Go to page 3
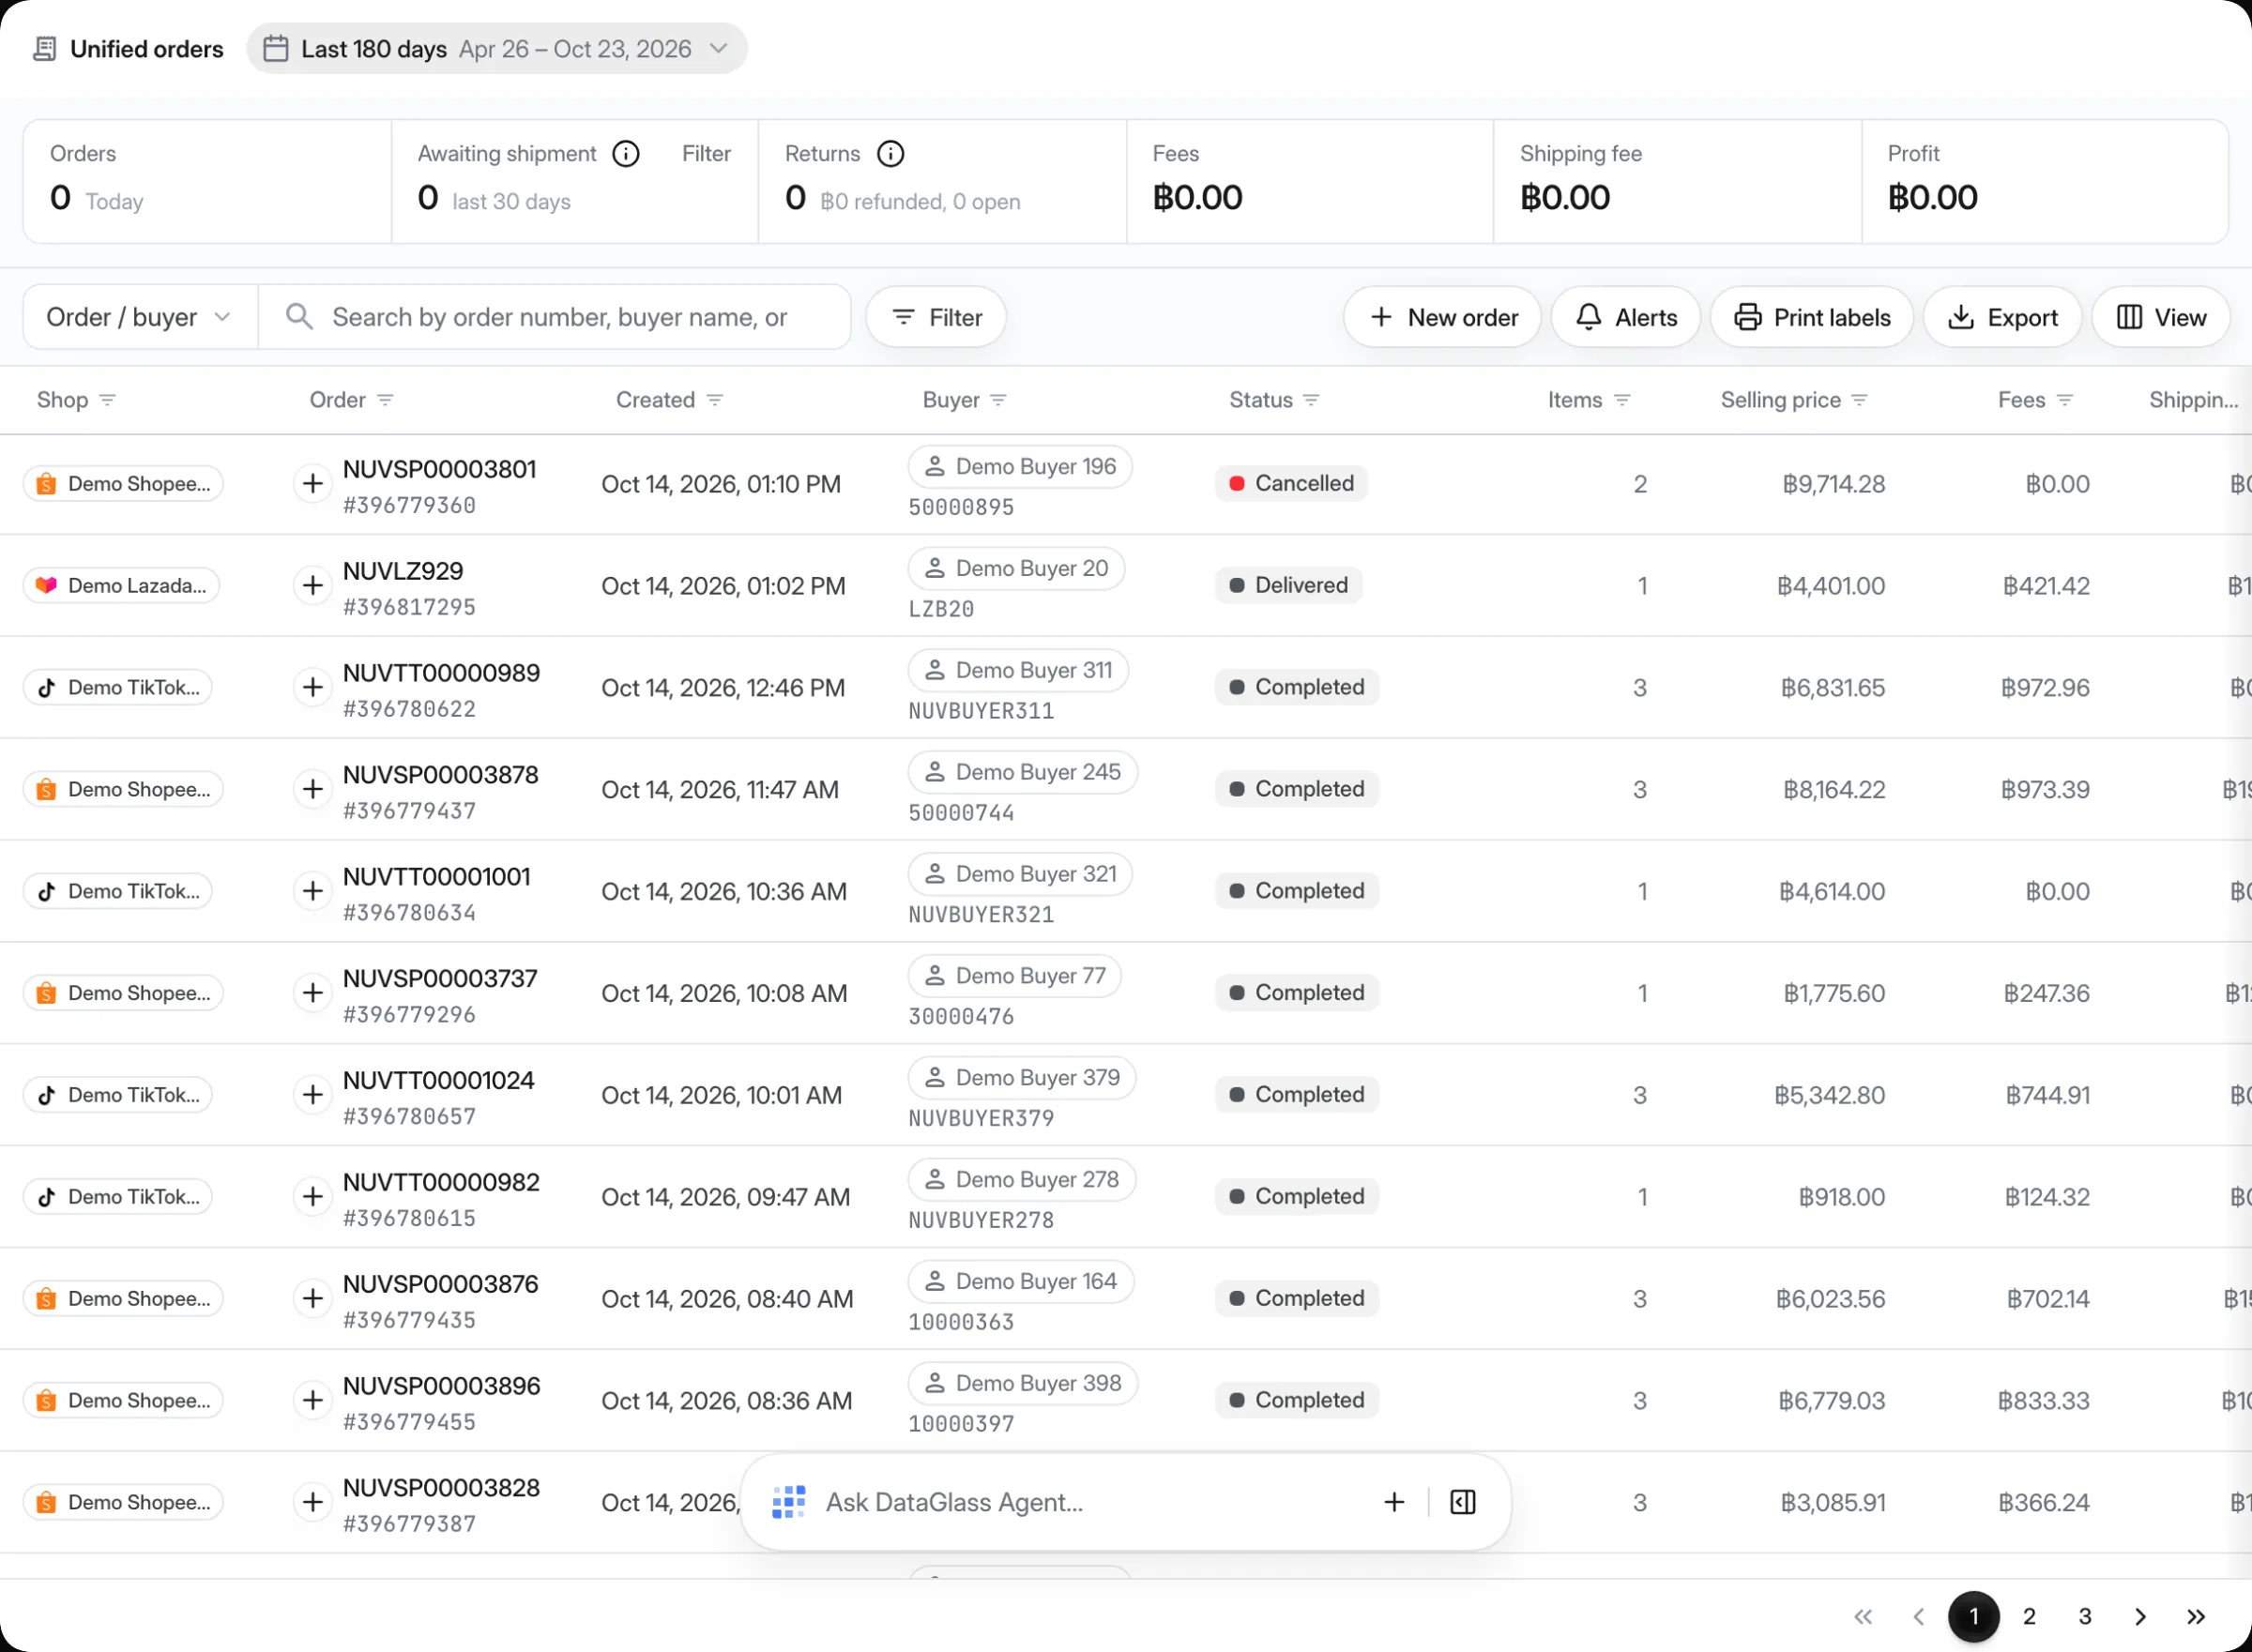Screen dimensions: 2252x1652 pos(2085,1617)
